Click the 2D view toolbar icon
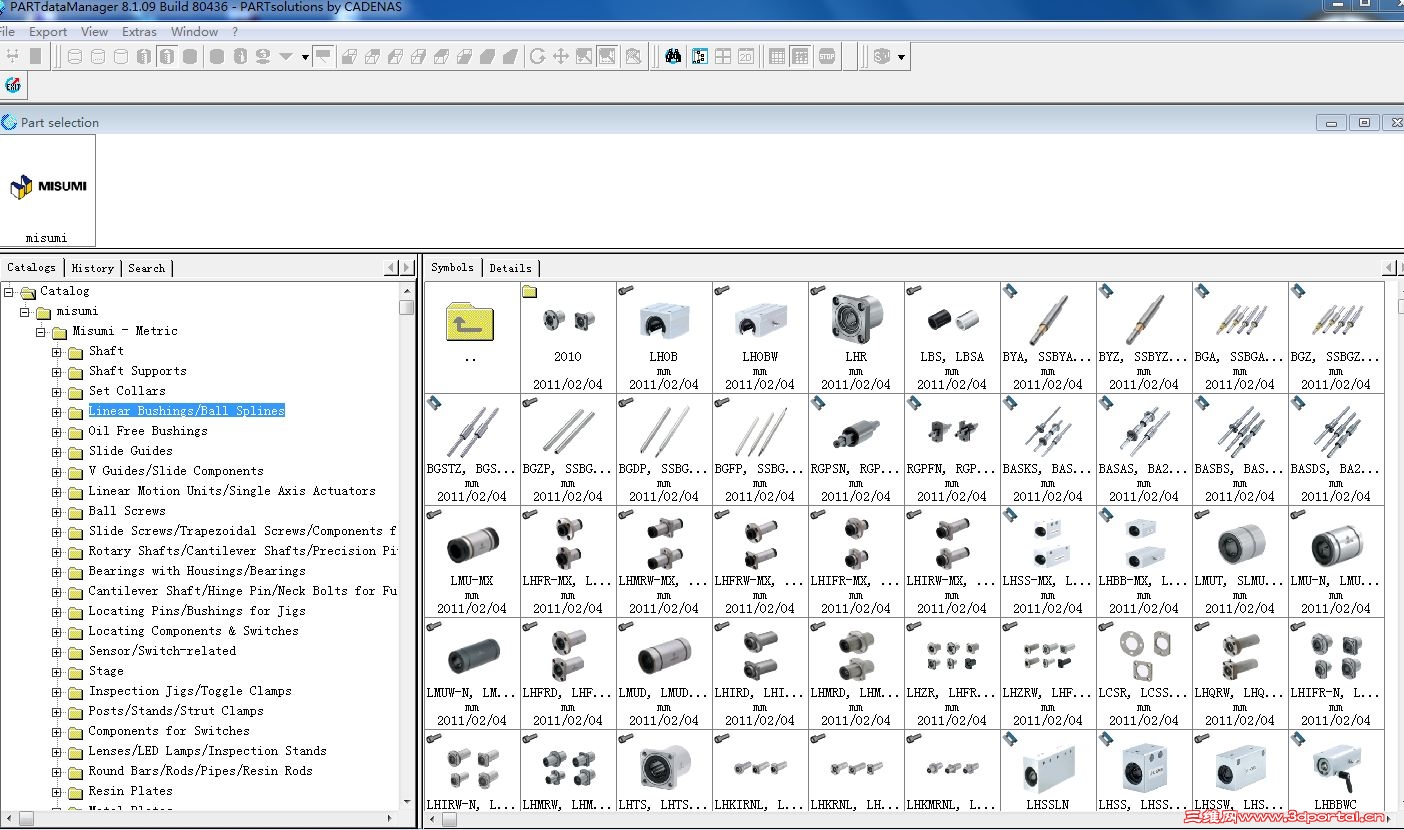This screenshot has height=830, width=1404. click(x=746, y=57)
